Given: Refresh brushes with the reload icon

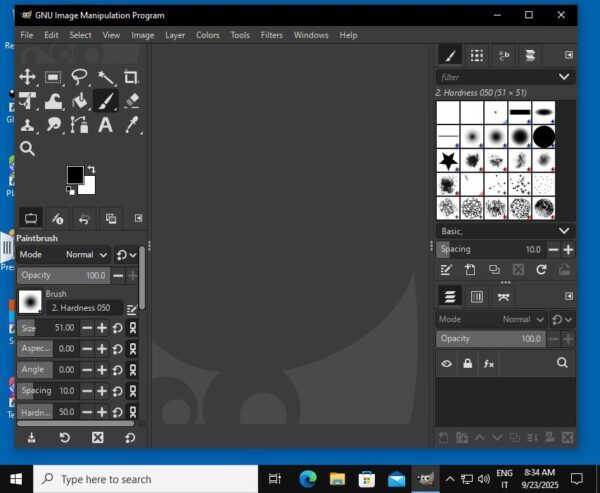Looking at the screenshot, I should (x=541, y=270).
